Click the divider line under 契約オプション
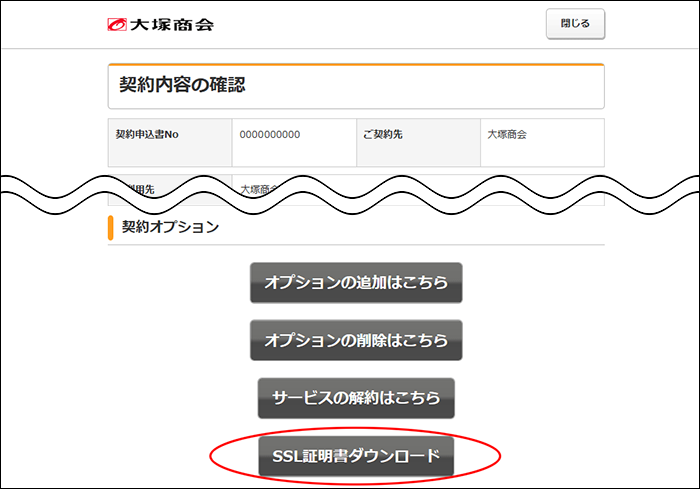The width and height of the screenshot is (700, 489). (355, 244)
